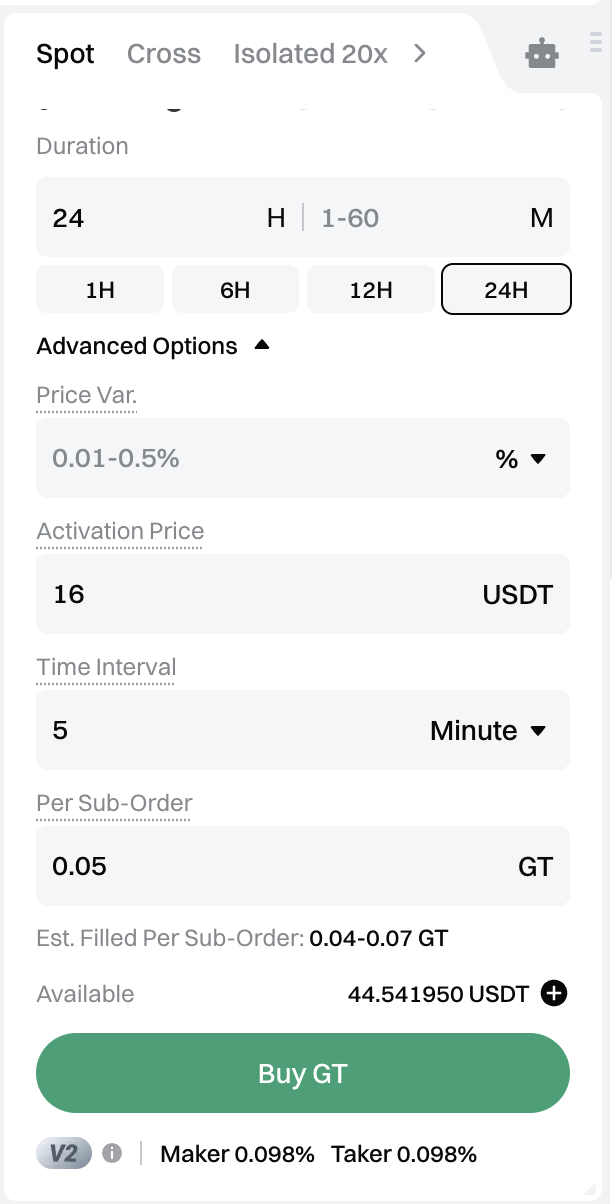Click the Price Var. underlined label
Image resolution: width=612 pixels, height=1204 pixels.
point(87,395)
